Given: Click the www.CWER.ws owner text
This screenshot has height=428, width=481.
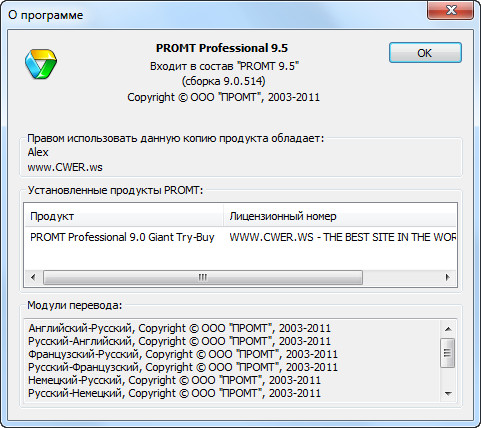Looking at the screenshot, I should pos(65,167).
